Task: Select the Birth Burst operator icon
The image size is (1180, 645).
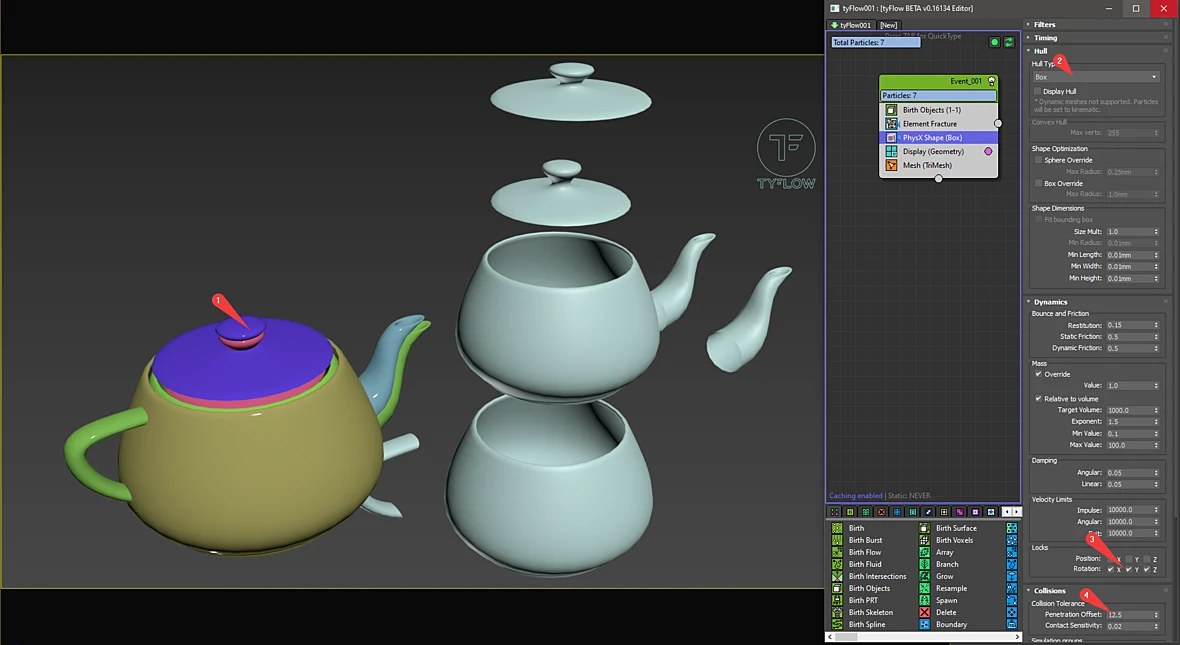Action: pyautogui.click(x=837, y=540)
